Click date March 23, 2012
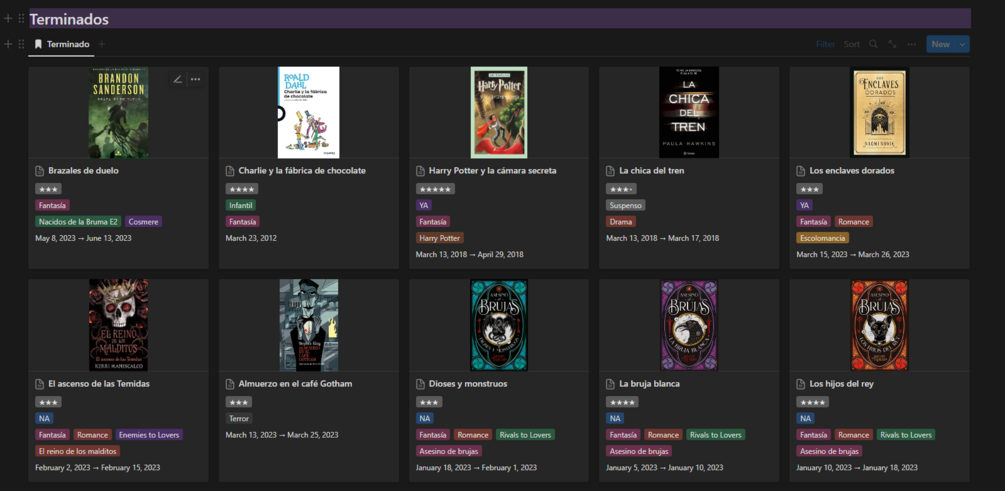The height and width of the screenshot is (491, 1005). 251,238
